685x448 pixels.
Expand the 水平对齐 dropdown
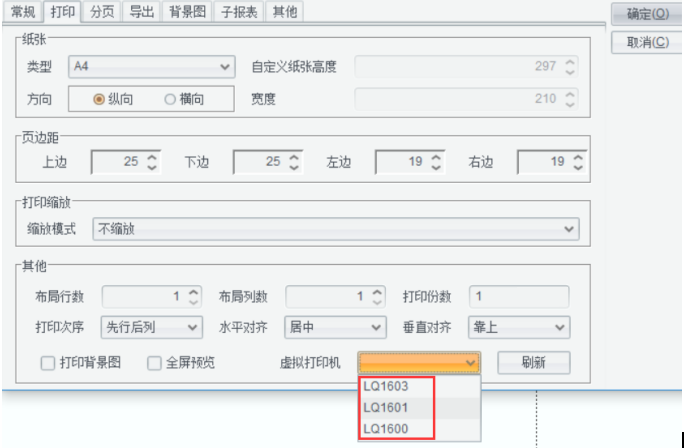point(335,327)
